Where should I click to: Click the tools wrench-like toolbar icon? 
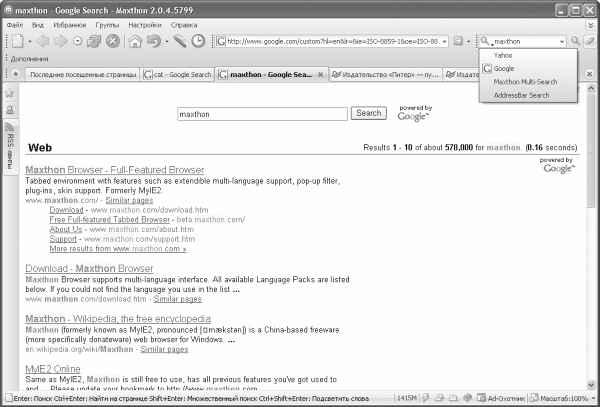point(180,41)
